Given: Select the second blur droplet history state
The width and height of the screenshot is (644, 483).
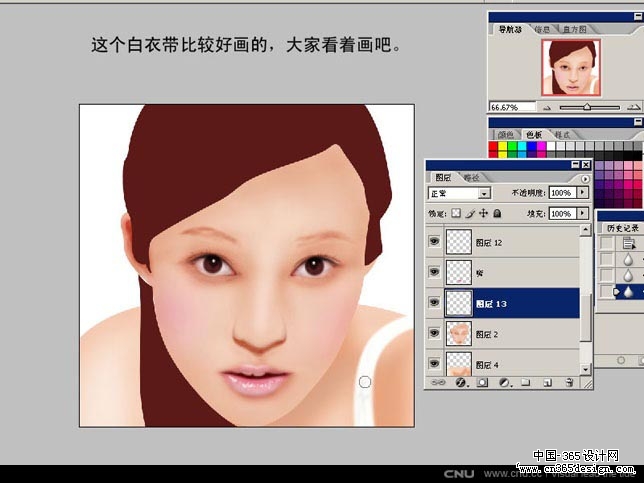Looking at the screenshot, I should click(x=628, y=276).
